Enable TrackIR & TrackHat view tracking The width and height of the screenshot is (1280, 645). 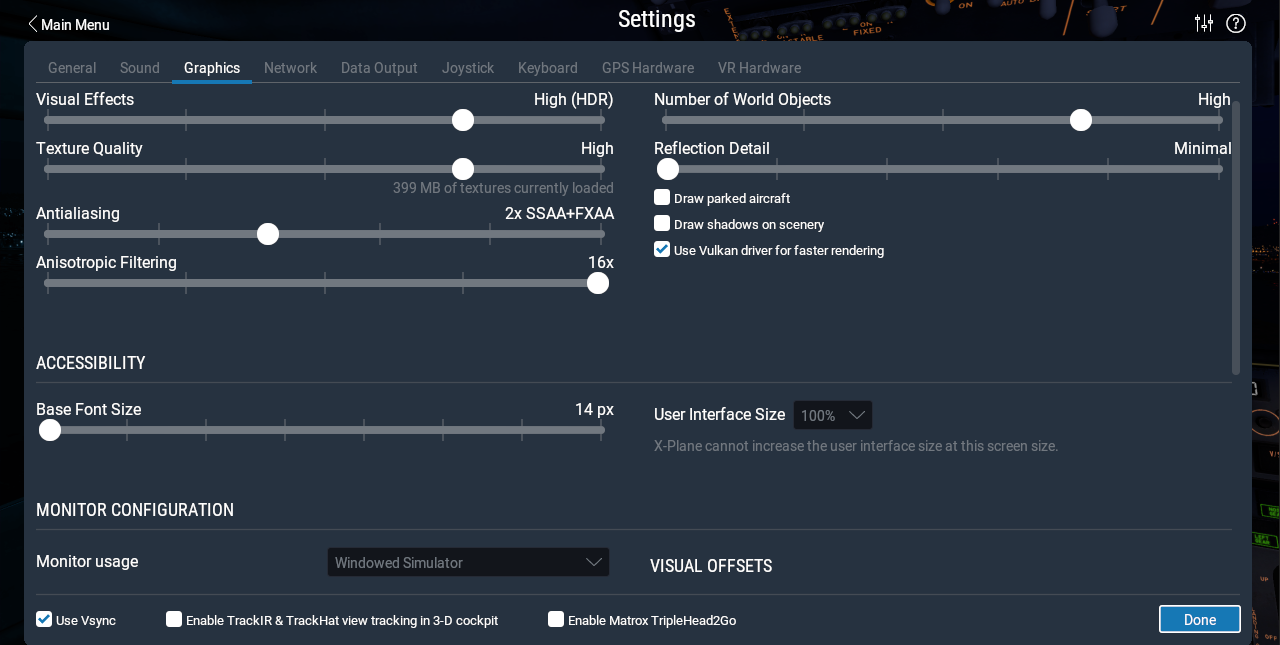pyautogui.click(x=174, y=620)
